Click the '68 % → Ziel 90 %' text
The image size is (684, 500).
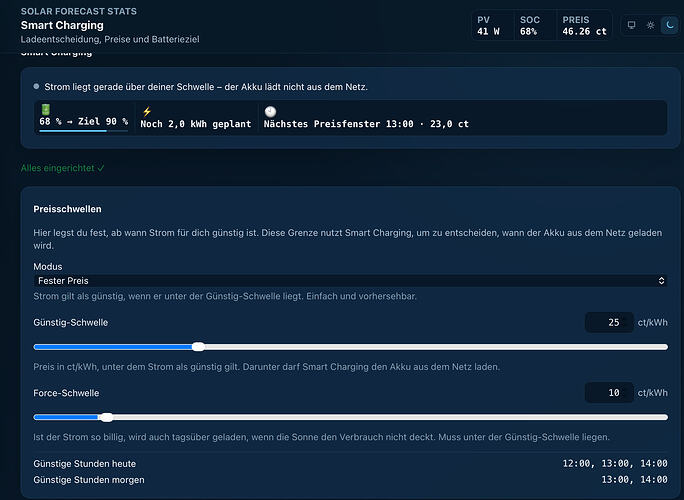click(83, 121)
